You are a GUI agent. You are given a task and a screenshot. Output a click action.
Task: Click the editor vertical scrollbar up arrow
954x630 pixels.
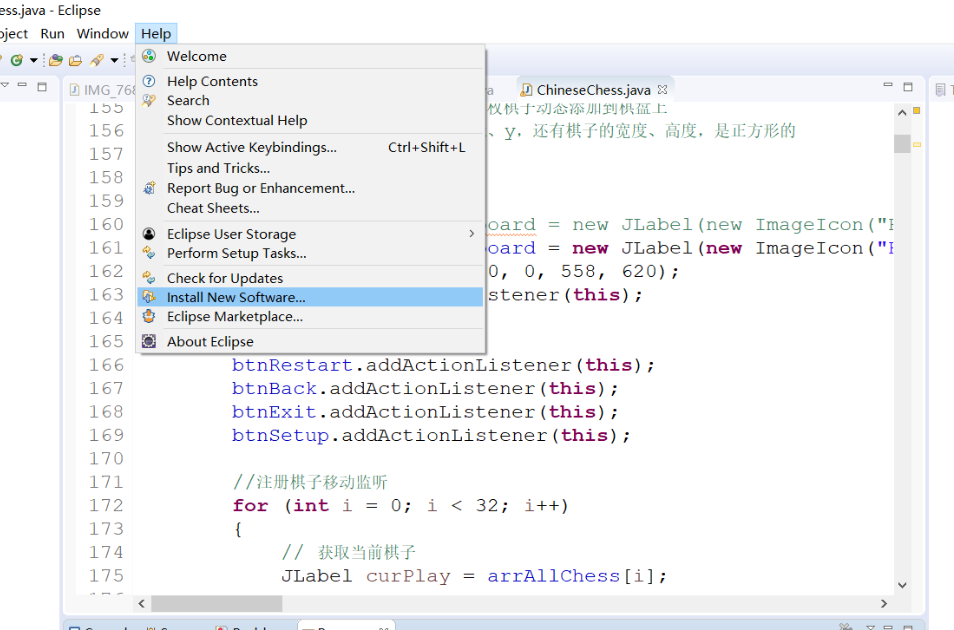902,113
